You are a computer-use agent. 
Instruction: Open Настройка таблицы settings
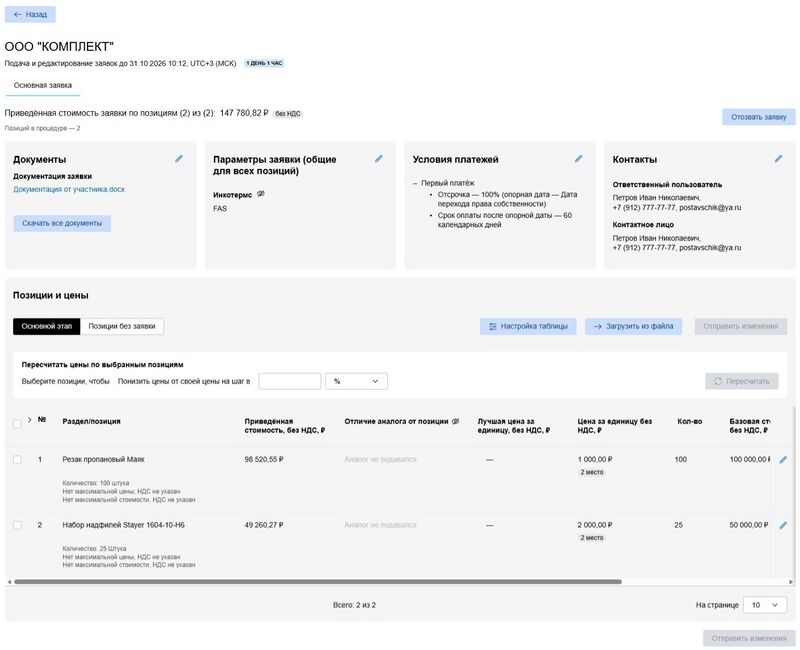[x=528, y=327]
